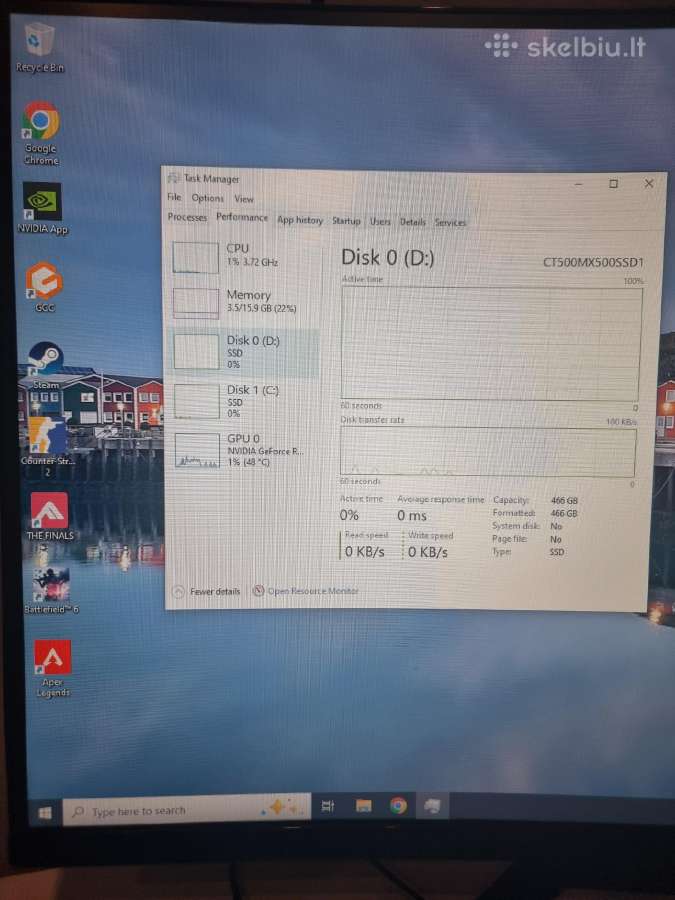The width and height of the screenshot is (675, 900).
Task: Switch to the Processes tab
Action: [187, 217]
